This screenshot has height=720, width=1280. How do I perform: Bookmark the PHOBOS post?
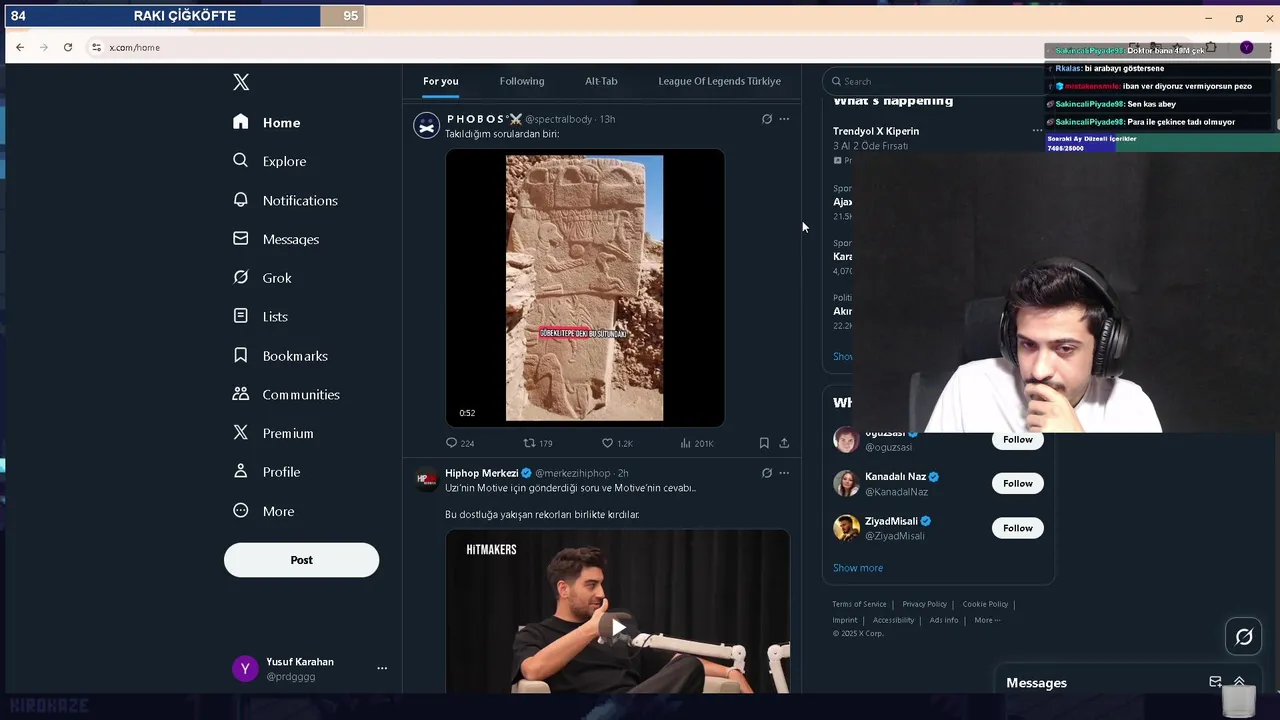[764, 443]
